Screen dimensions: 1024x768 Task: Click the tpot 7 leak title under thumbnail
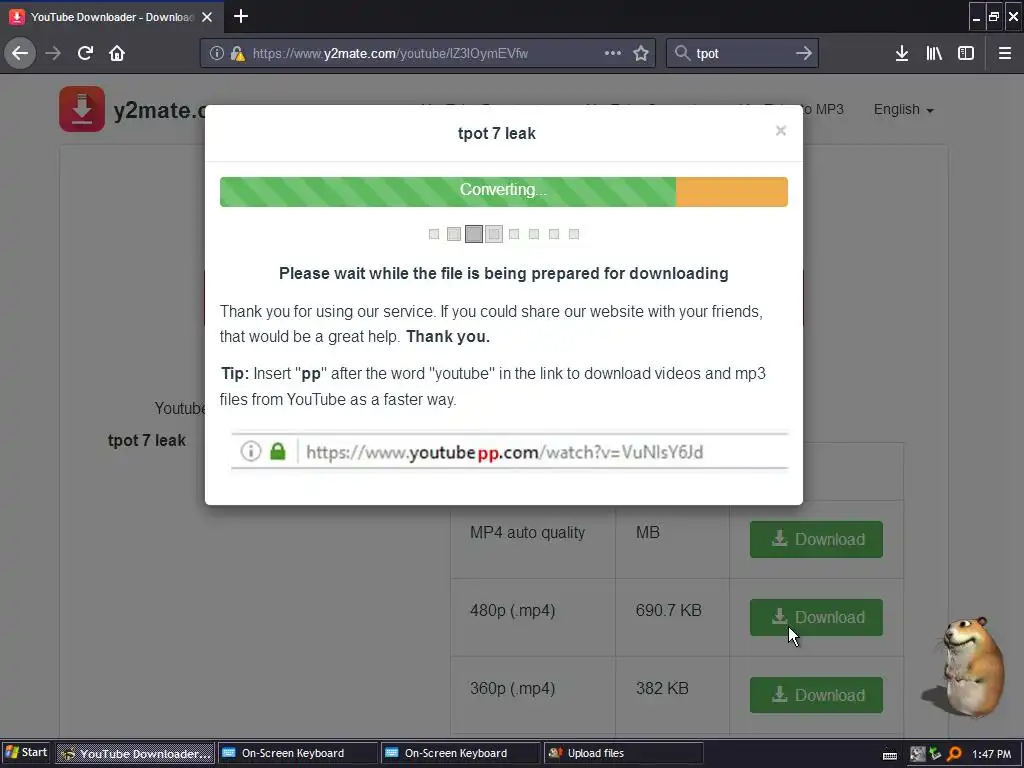(146, 440)
